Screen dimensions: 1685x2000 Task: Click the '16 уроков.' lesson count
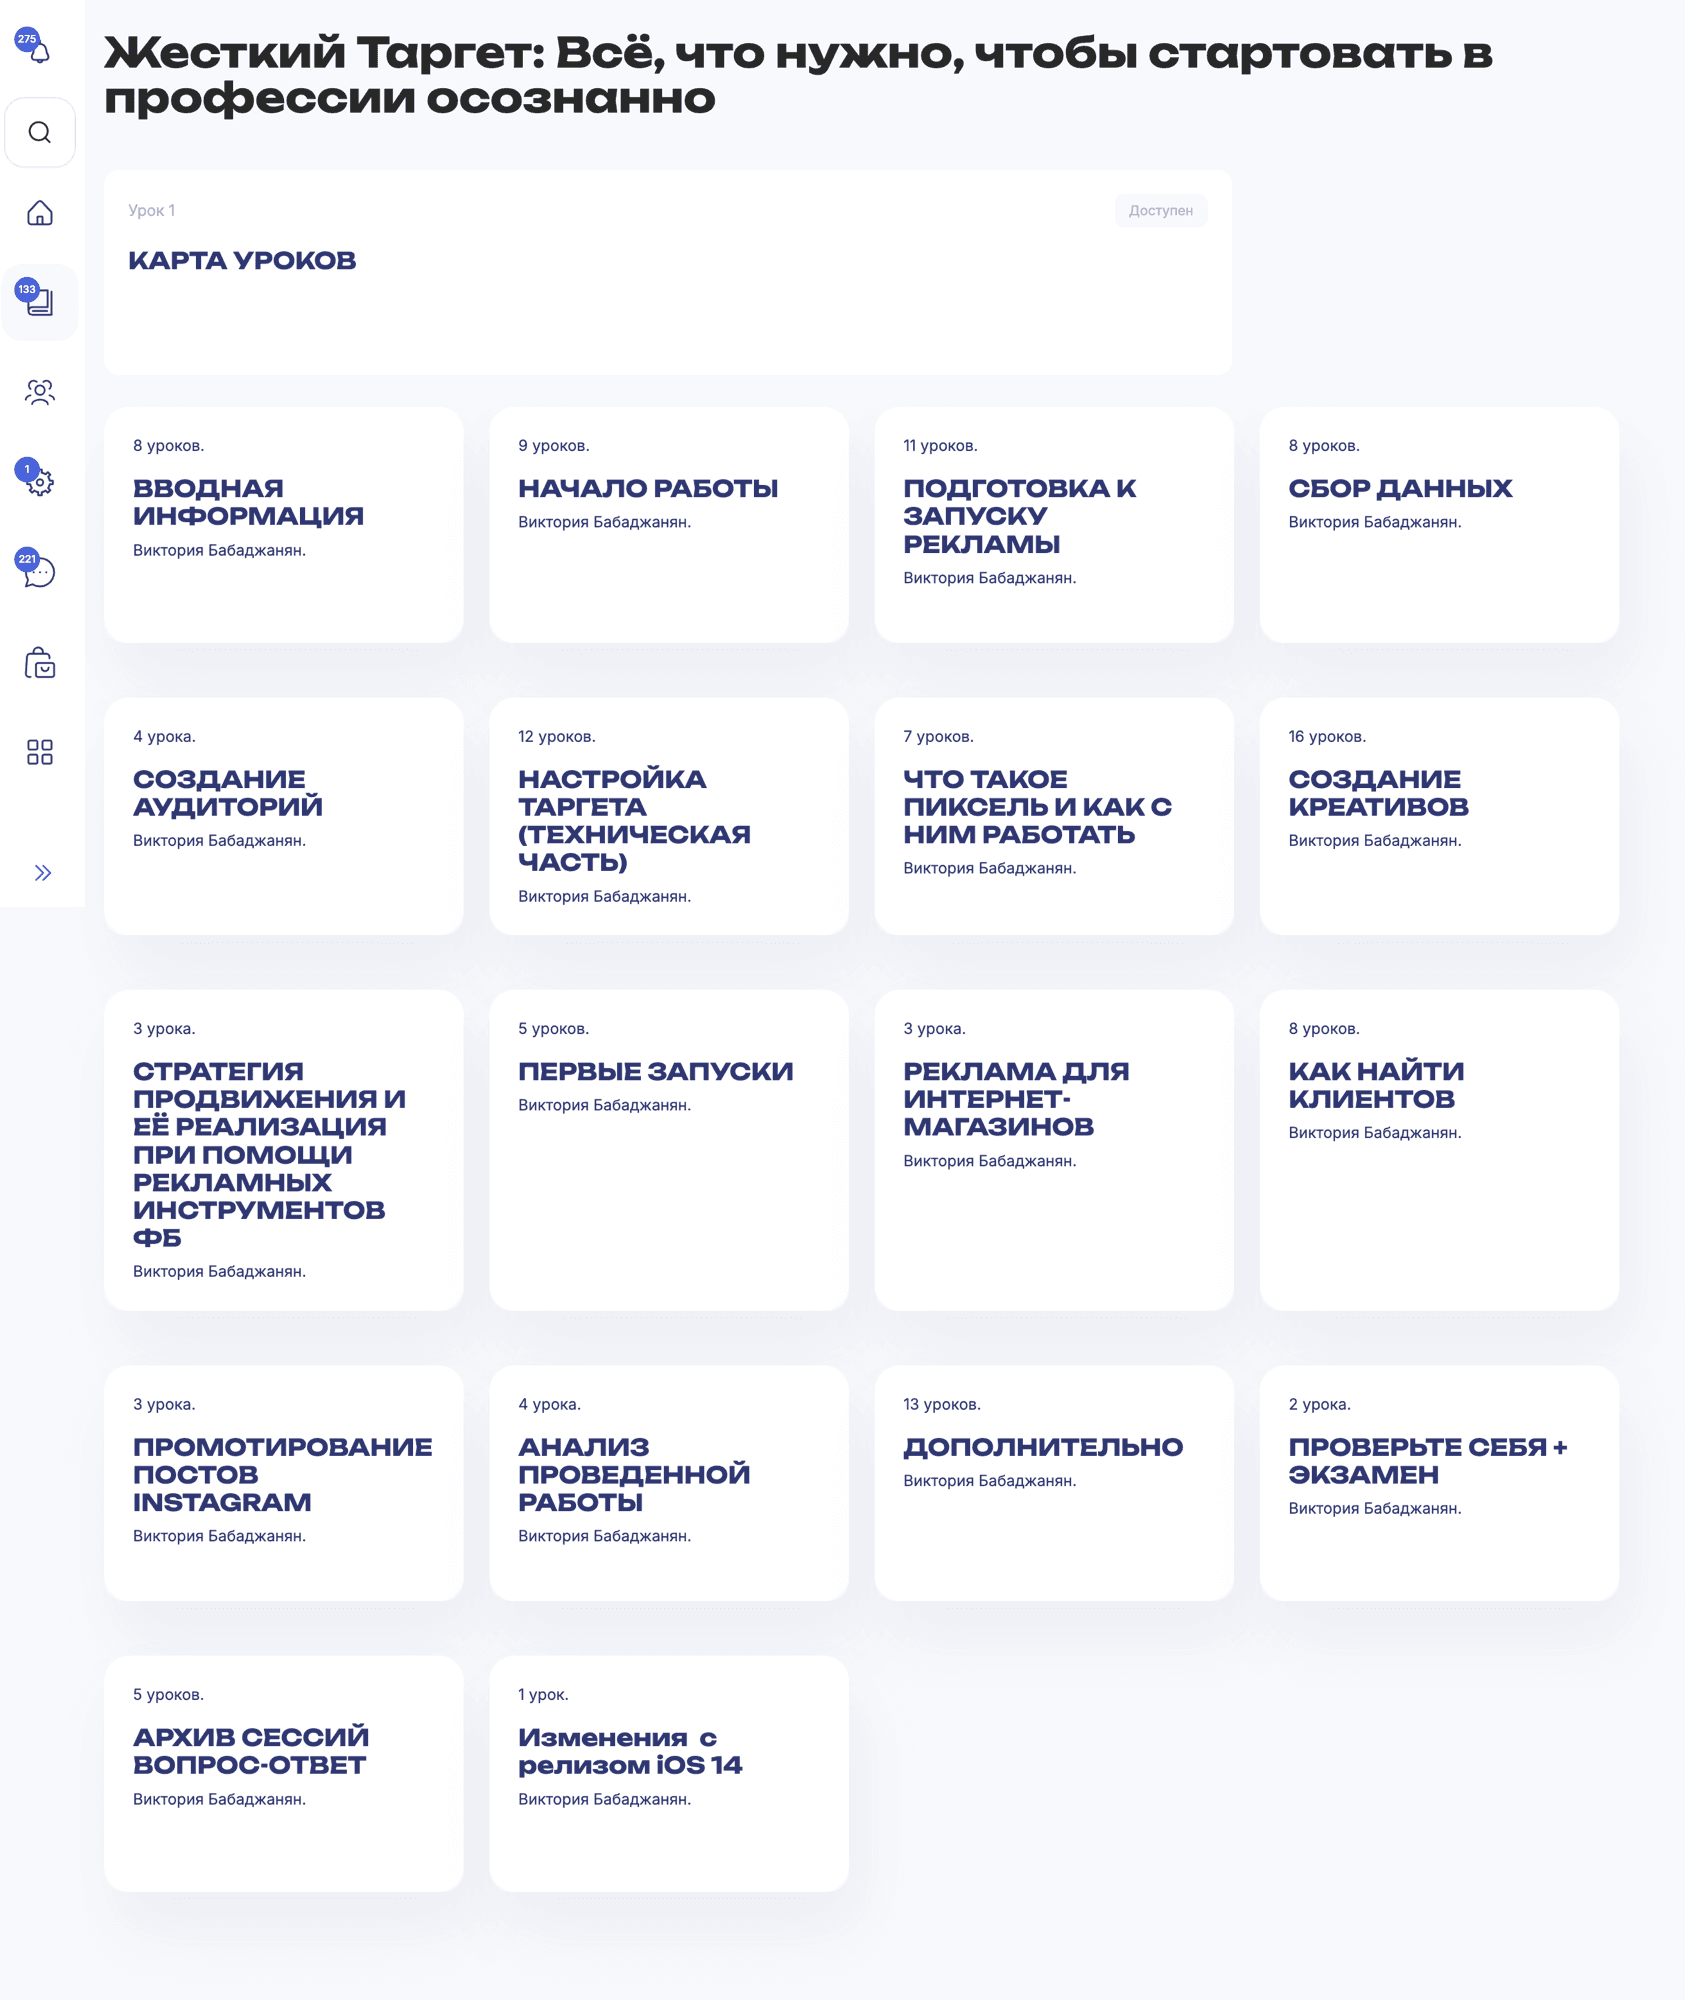(1326, 736)
